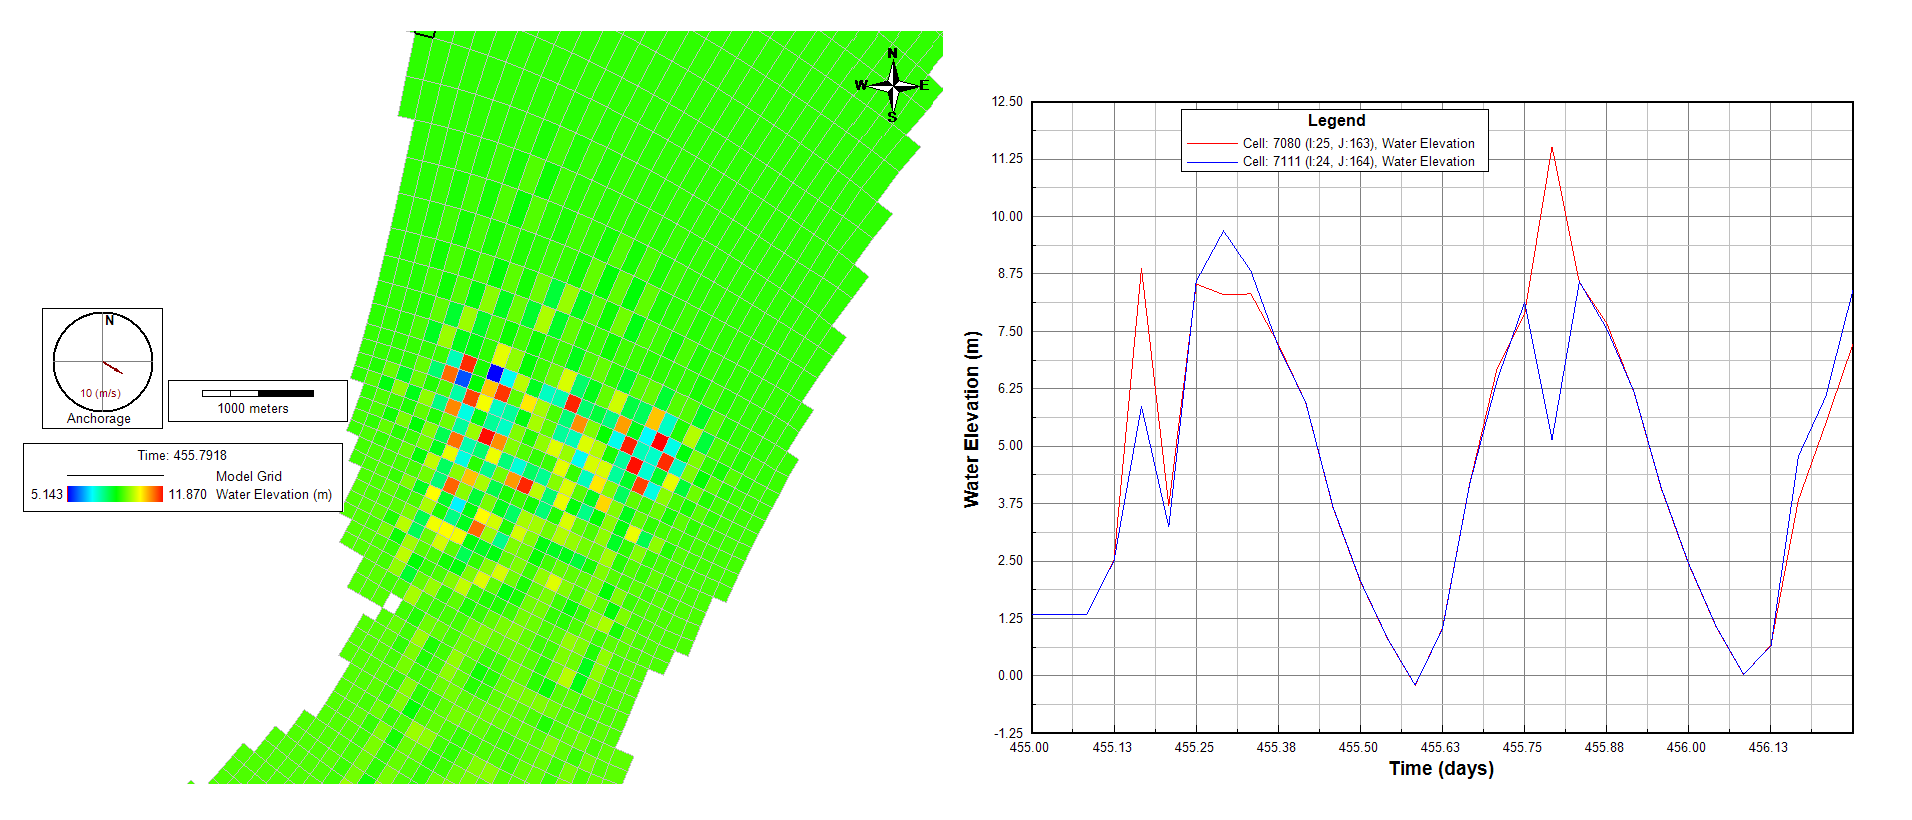Click the Anchorage wind direction dial

[x=102, y=361]
